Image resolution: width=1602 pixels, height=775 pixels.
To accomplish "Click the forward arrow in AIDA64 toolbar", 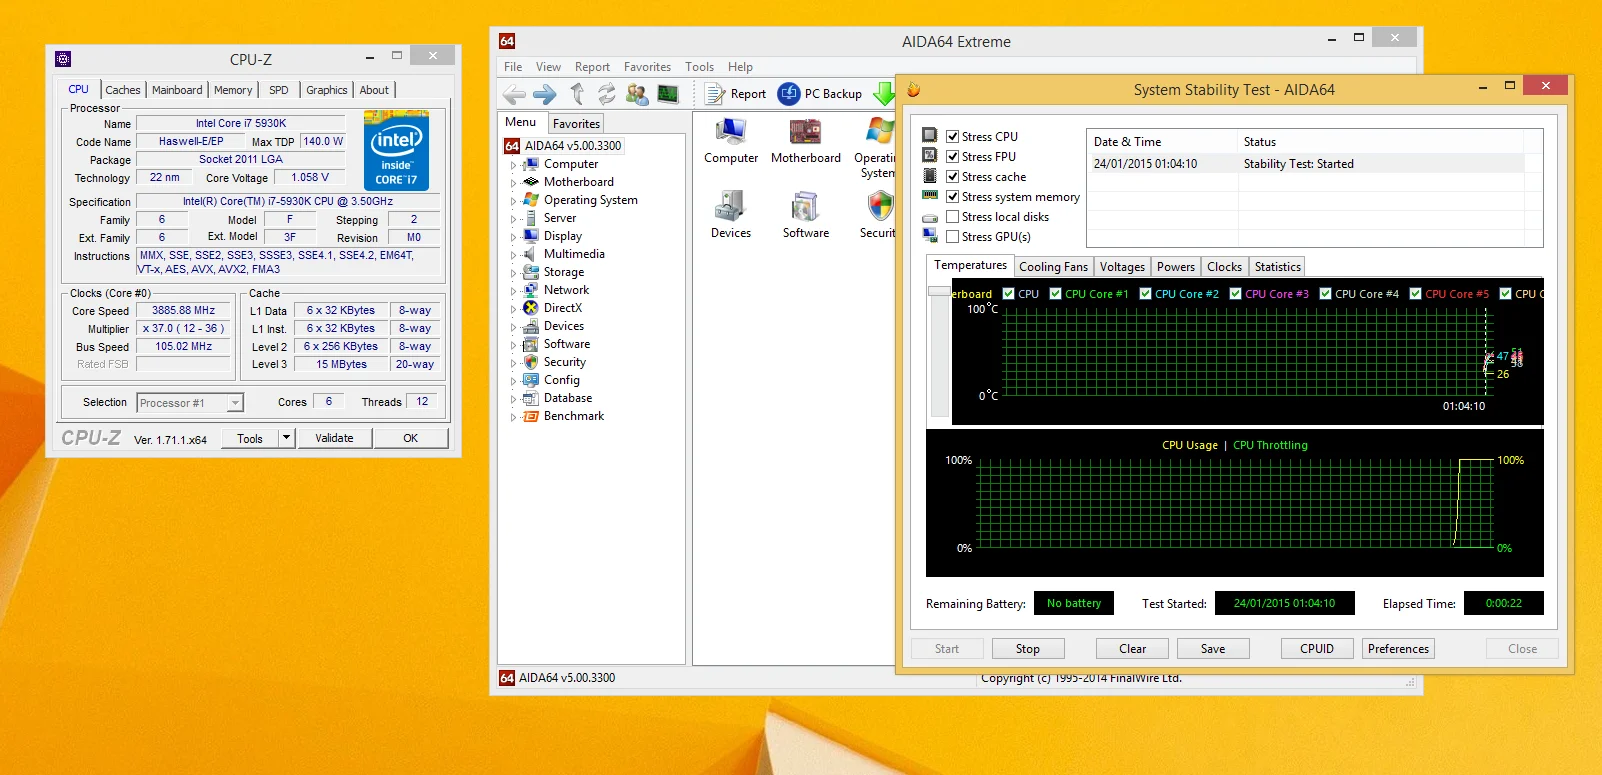I will pos(545,94).
